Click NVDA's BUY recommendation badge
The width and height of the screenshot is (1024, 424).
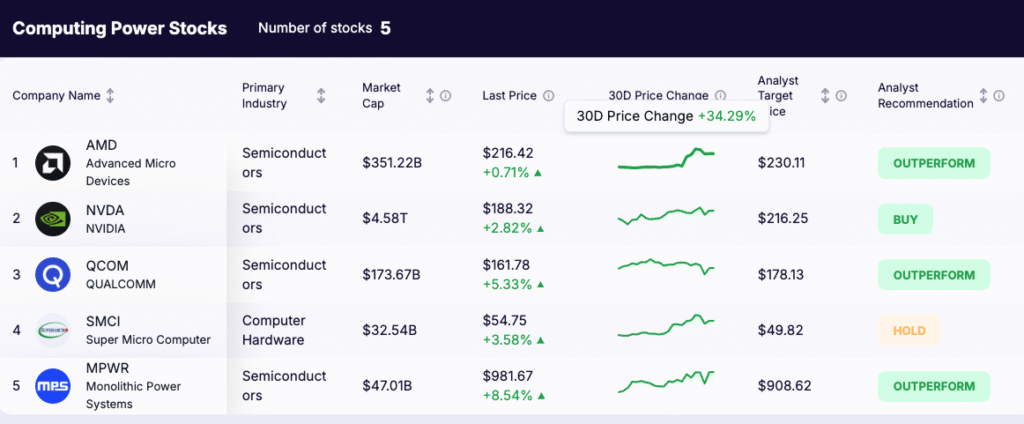click(x=905, y=220)
